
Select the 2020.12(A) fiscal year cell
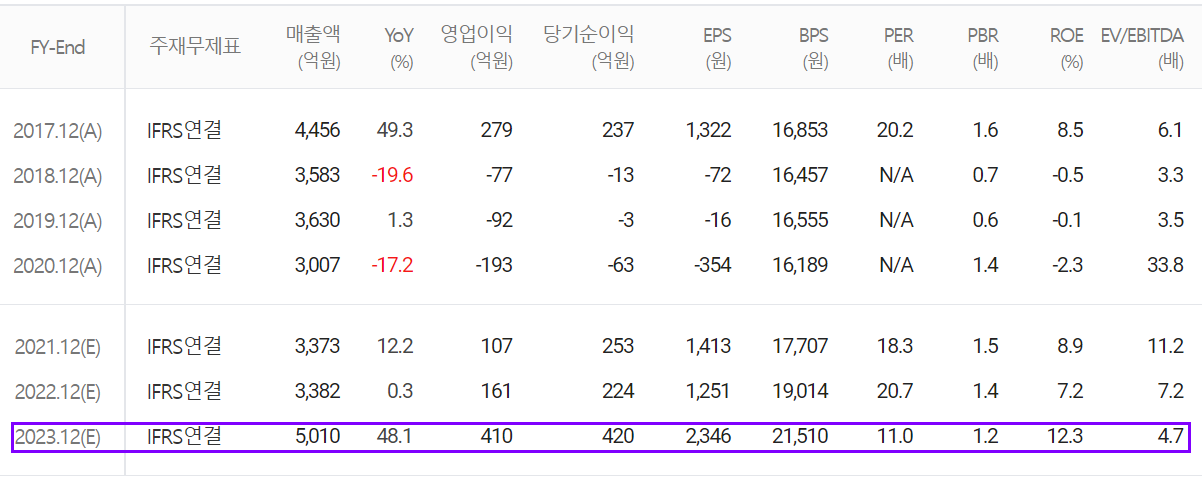tap(58, 265)
